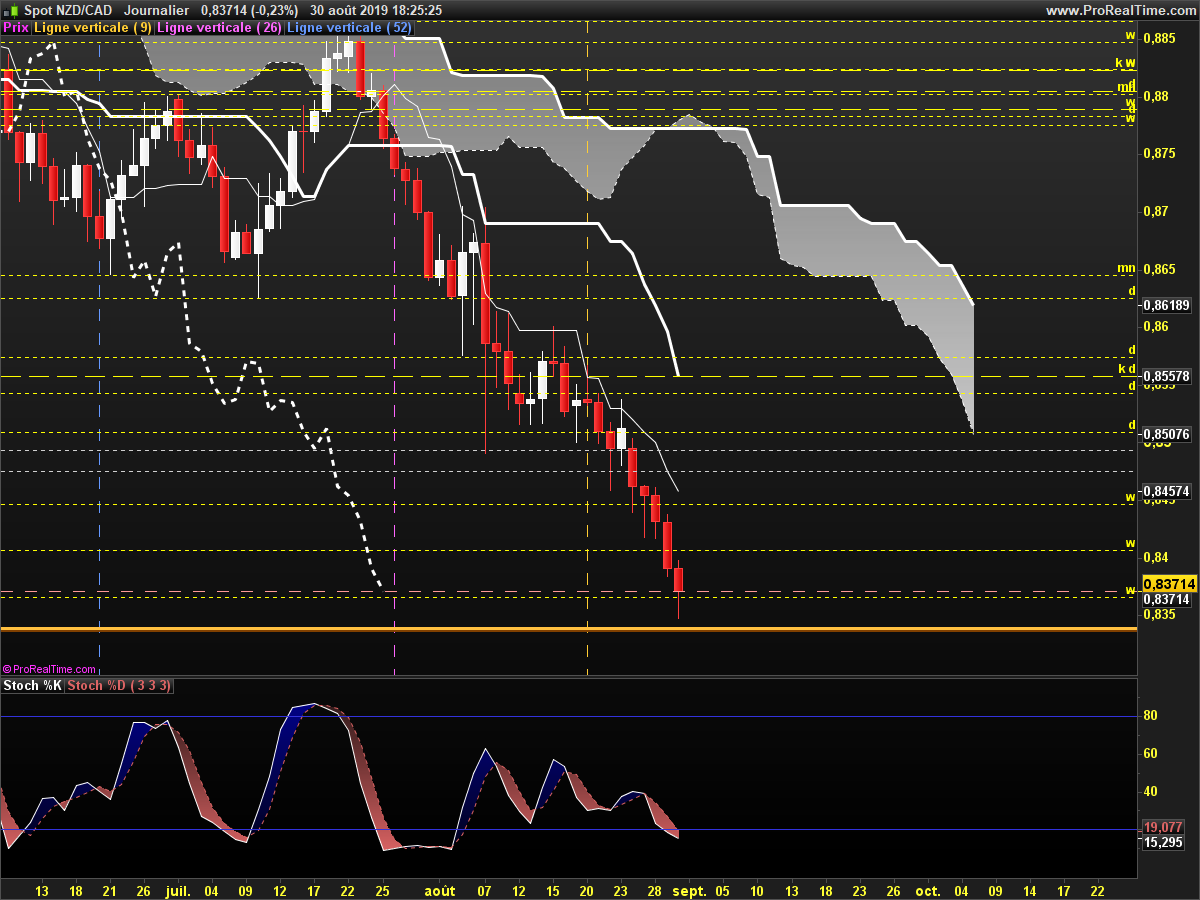Select the Stoch %D (3 3 3) label

(120, 685)
